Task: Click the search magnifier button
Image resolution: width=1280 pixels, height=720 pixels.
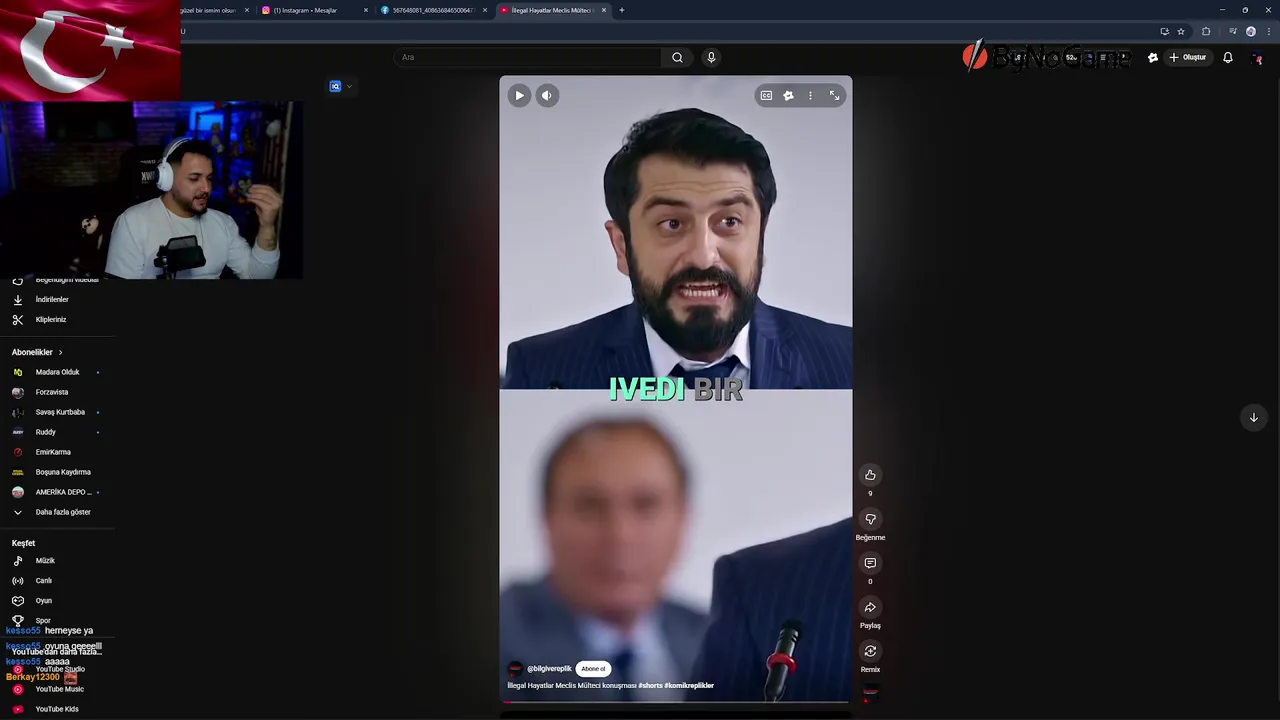Action: coord(677,57)
